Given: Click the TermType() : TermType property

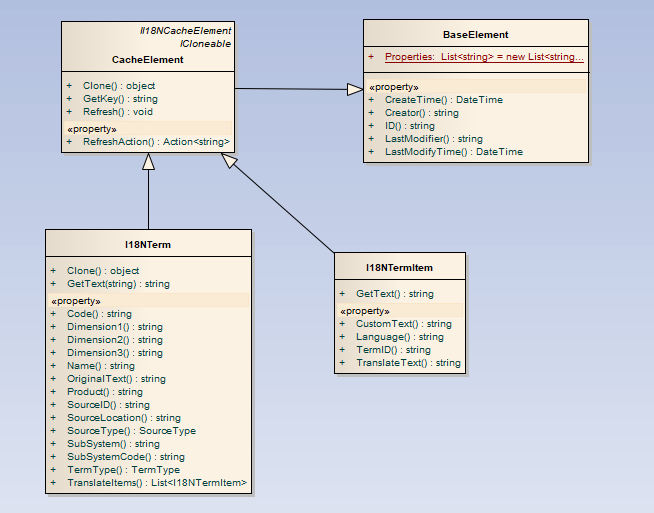Looking at the screenshot, I should tap(123, 470).
